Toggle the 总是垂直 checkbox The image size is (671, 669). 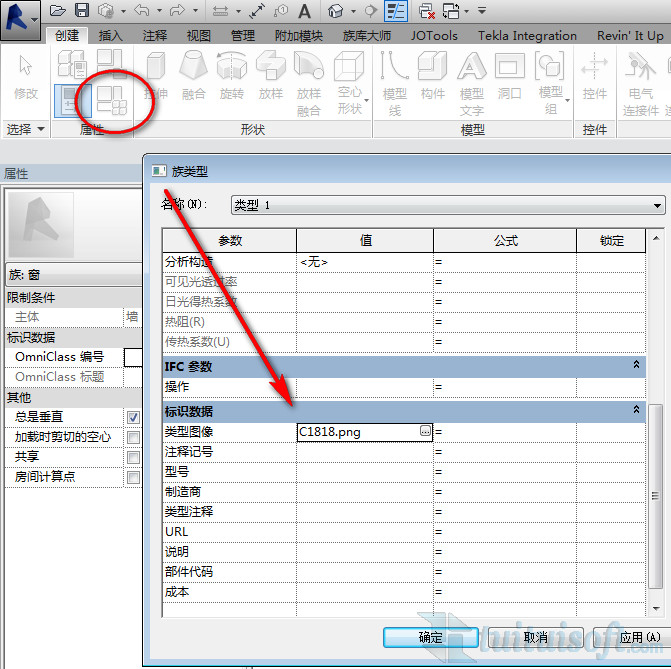click(x=133, y=416)
